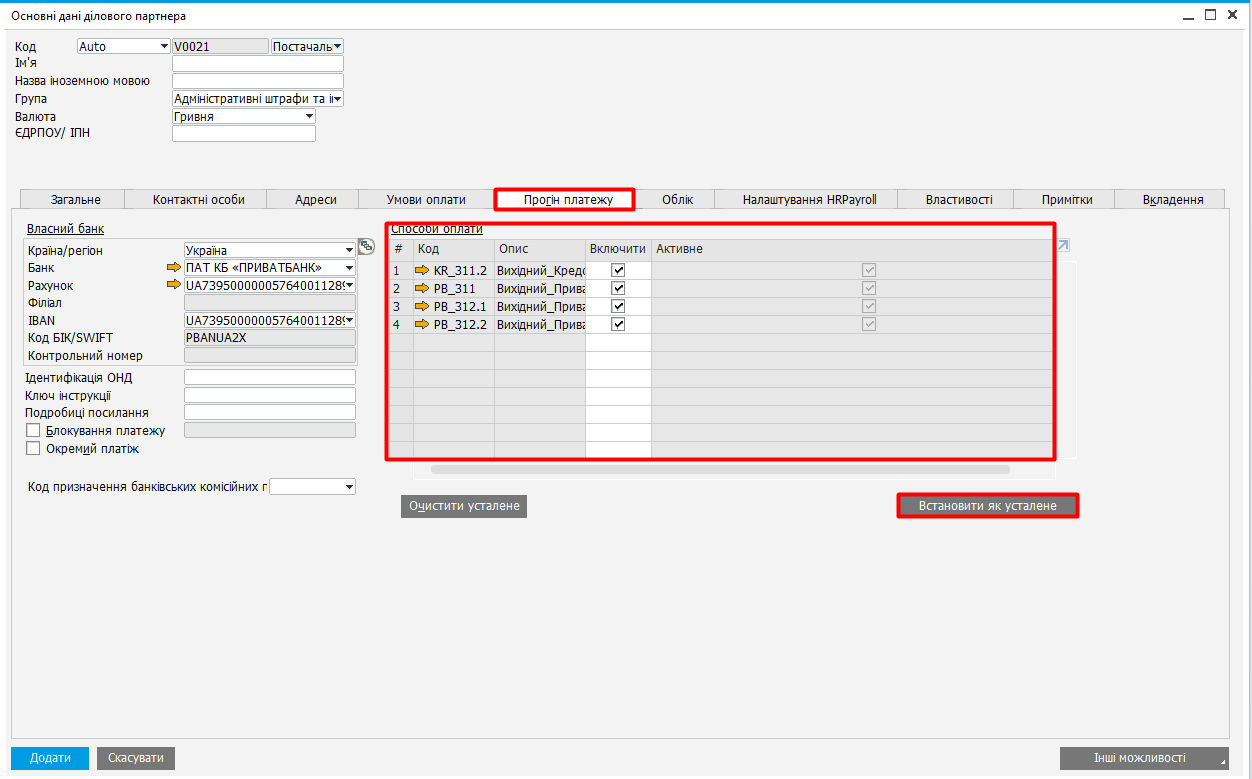The width and height of the screenshot is (1252, 779).
Task: Switch to the Умови оплати tab
Action: (x=426, y=200)
